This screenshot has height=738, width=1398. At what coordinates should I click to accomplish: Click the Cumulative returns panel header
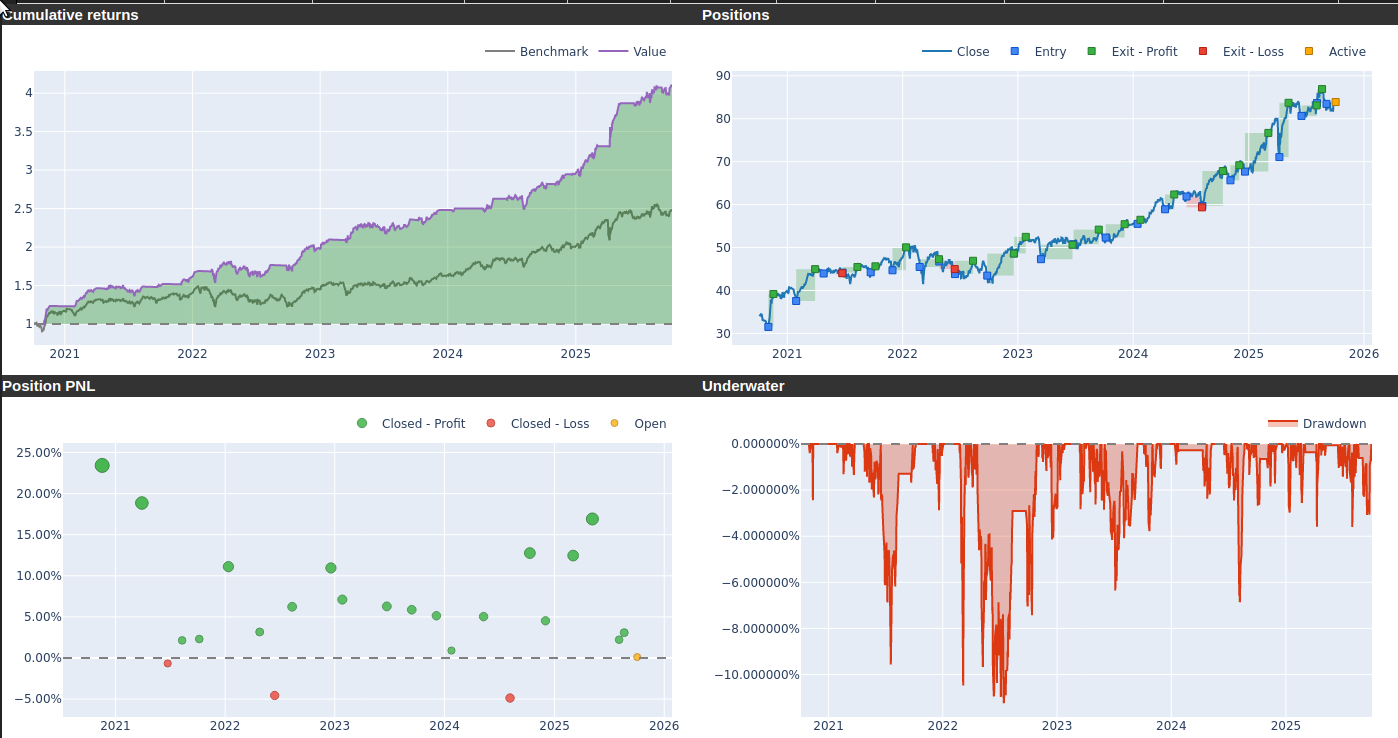[72, 15]
